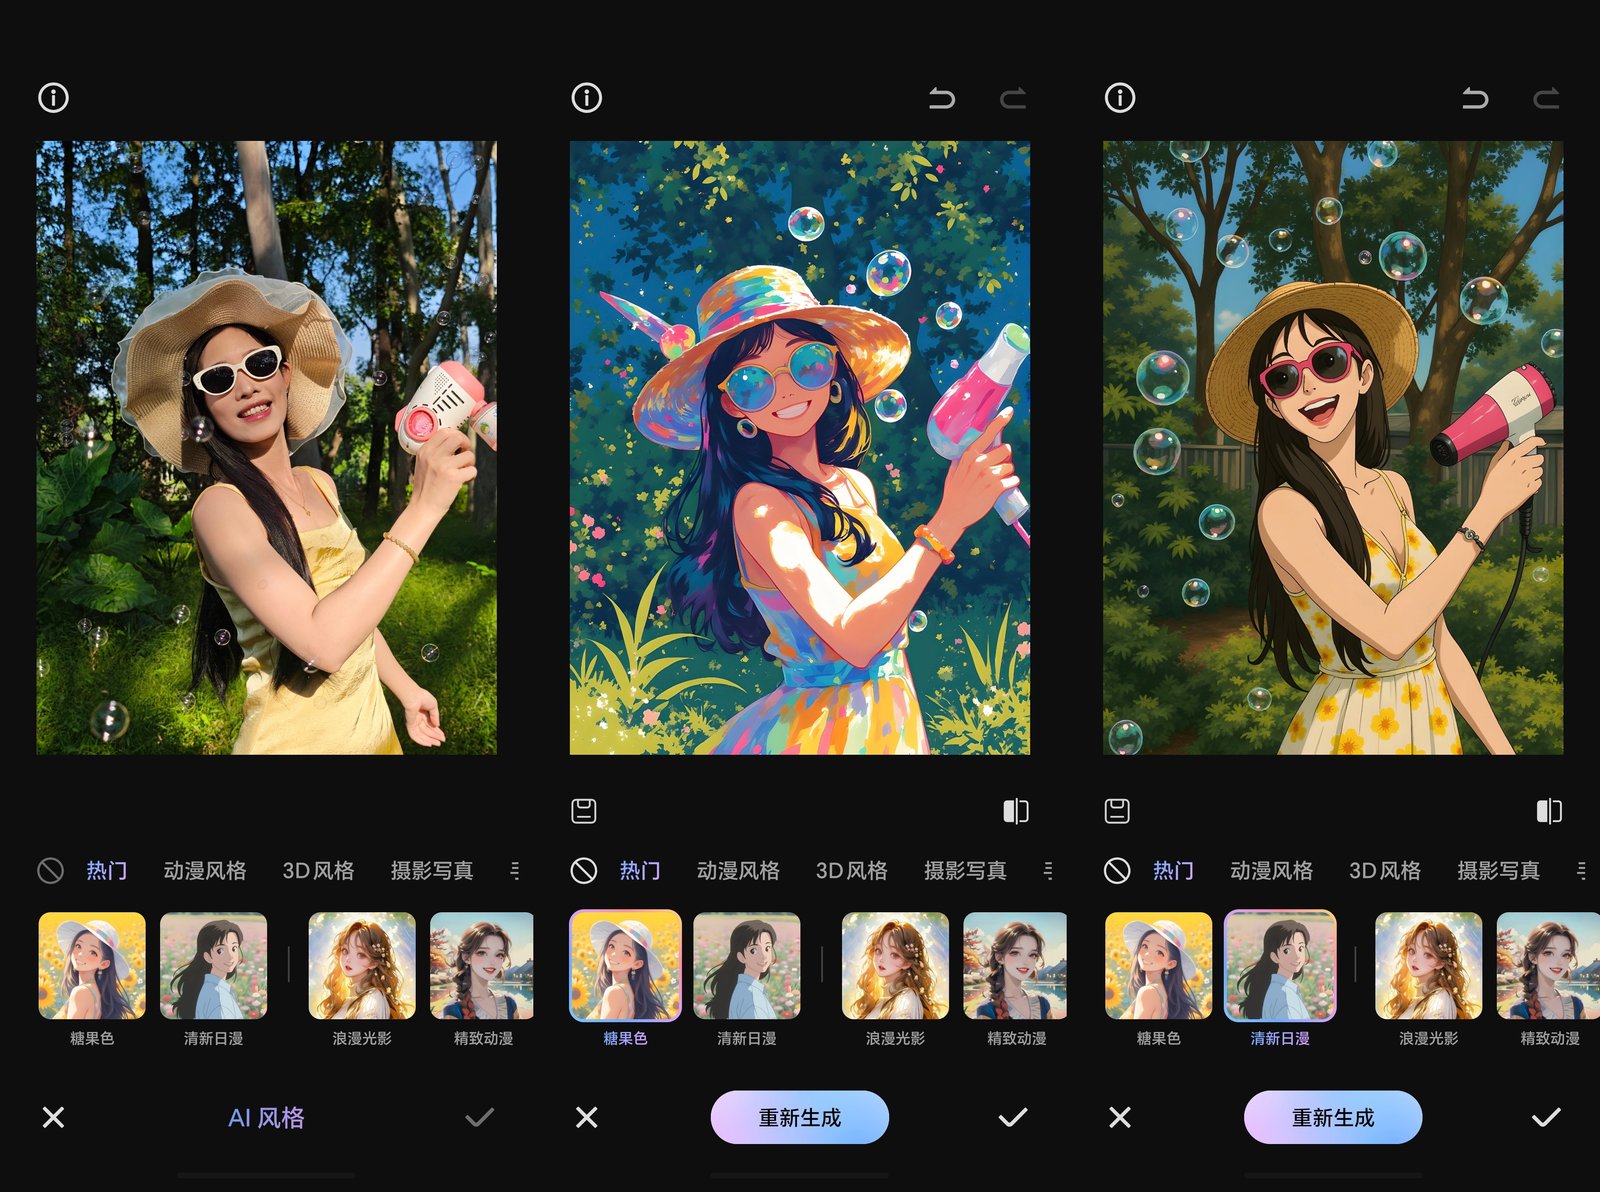This screenshot has height=1192, width=1600.
Task: Tap the AI 风格 title text
Action: click(266, 1118)
